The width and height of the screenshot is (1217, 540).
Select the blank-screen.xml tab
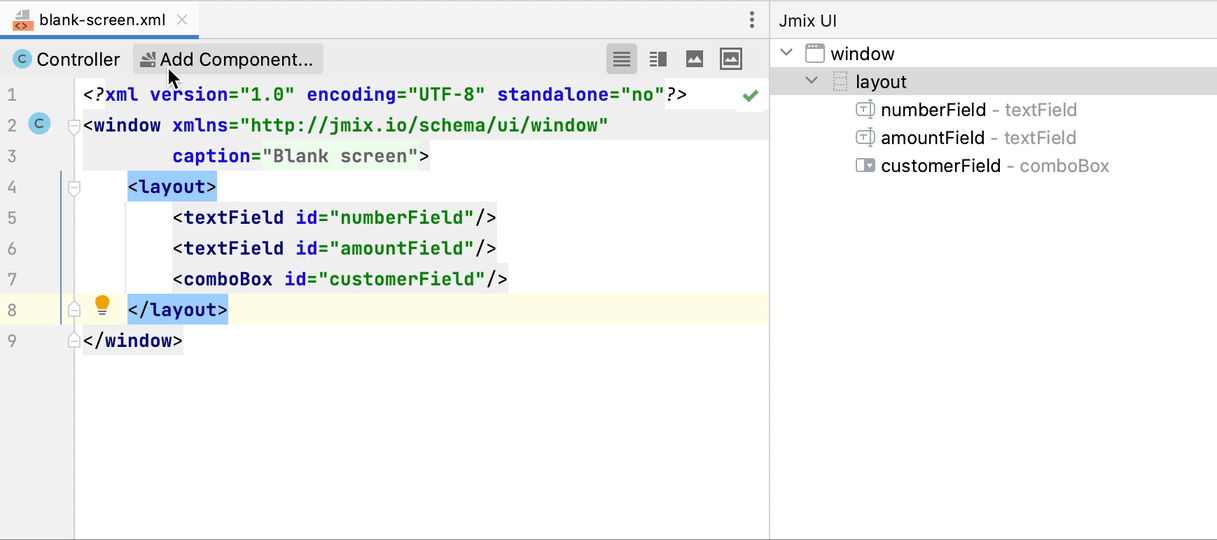pyautogui.click(x=101, y=19)
